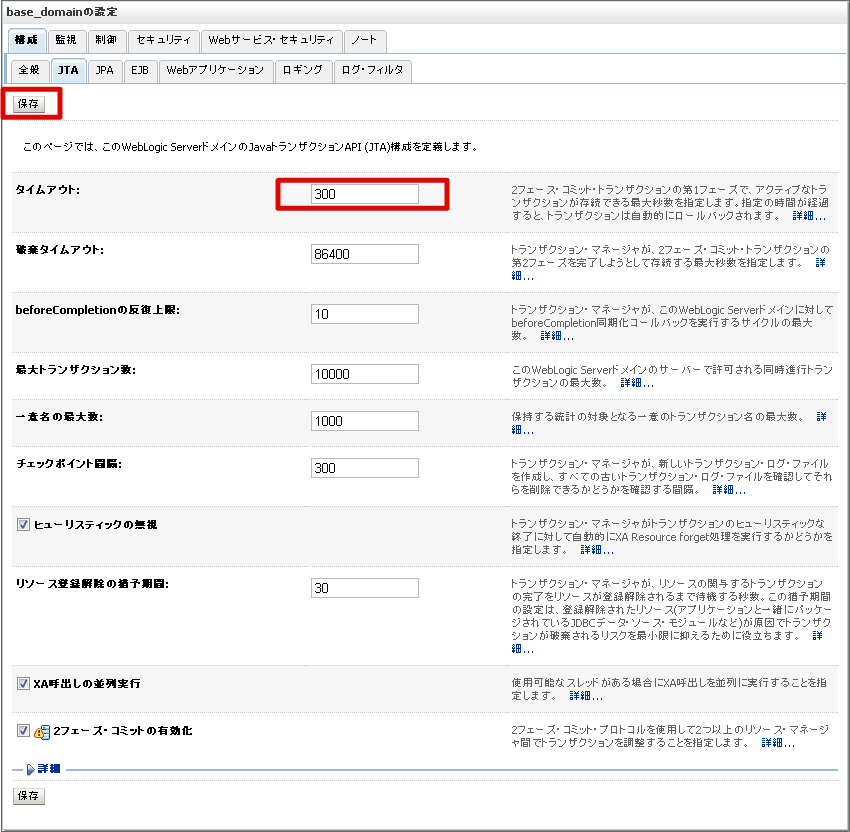Click the タイムアウト input field
Image resolution: width=850 pixels, height=832 pixels.
coord(364,194)
